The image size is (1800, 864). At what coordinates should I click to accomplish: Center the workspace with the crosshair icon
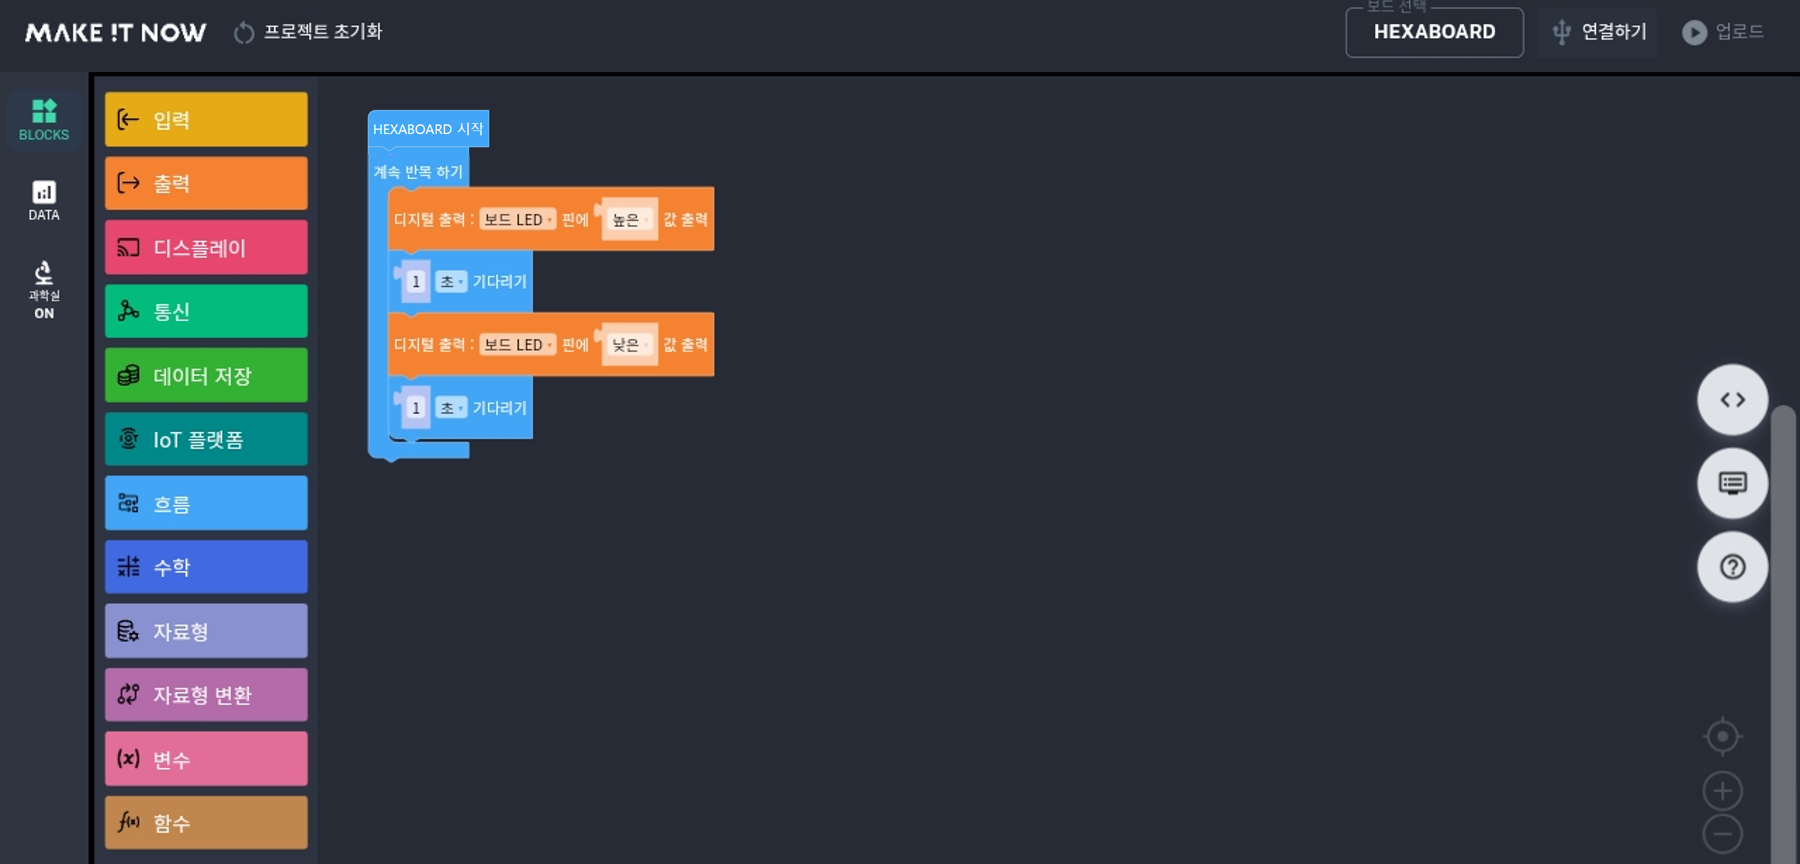tap(1722, 737)
